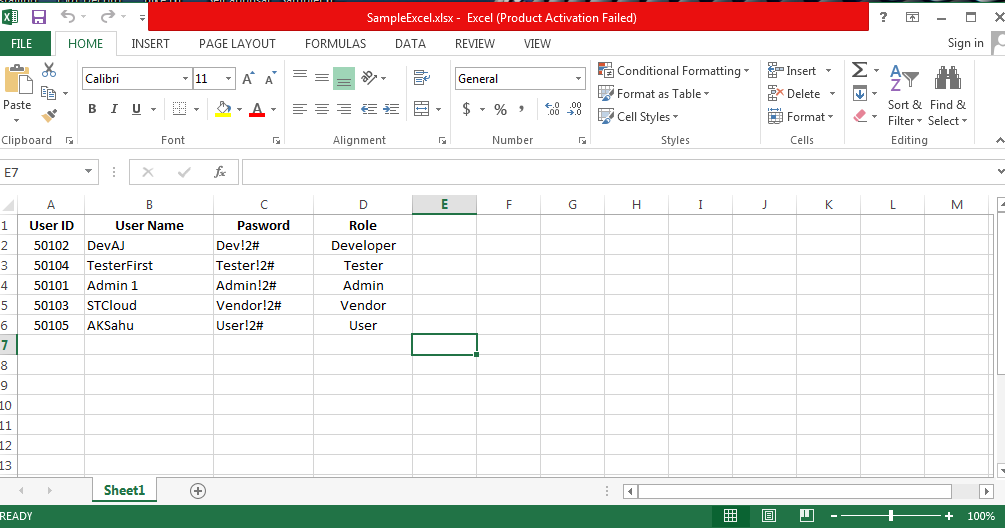
Task: Decrease font size with the smaller A icon
Action: pyautogui.click(x=270, y=79)
